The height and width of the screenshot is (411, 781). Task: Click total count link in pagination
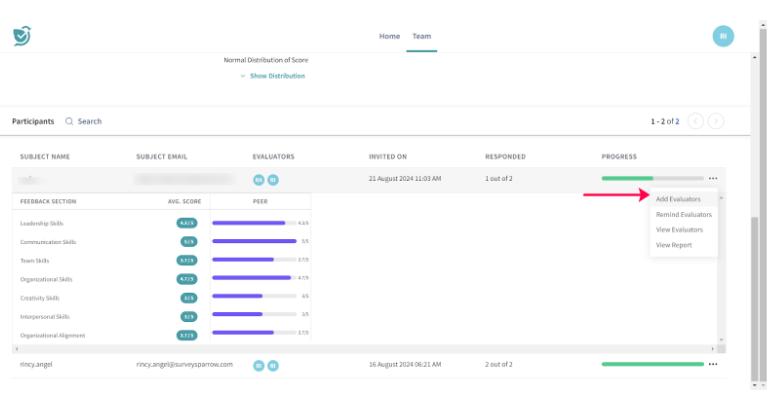(x=677, y=121)
